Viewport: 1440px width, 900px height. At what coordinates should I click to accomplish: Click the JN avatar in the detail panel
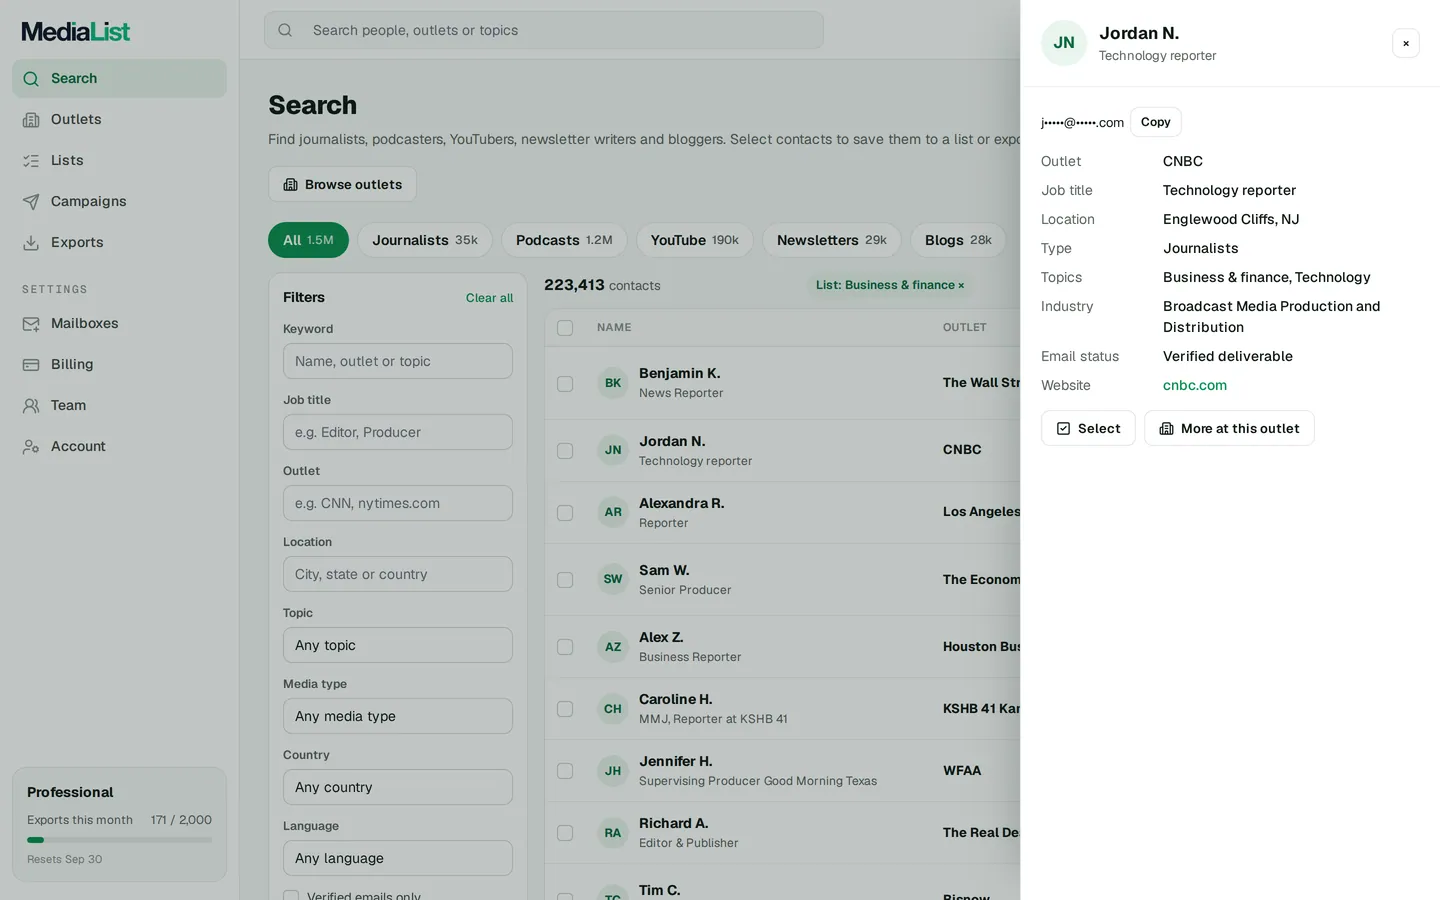(1064, 43)
